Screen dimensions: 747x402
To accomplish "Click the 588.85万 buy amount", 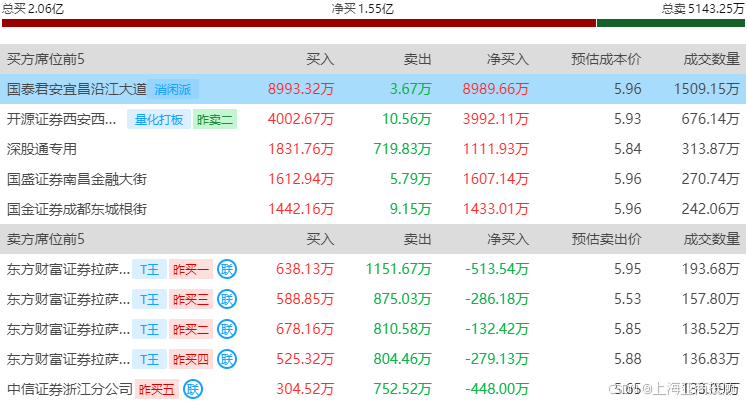I will coord(305,300).
